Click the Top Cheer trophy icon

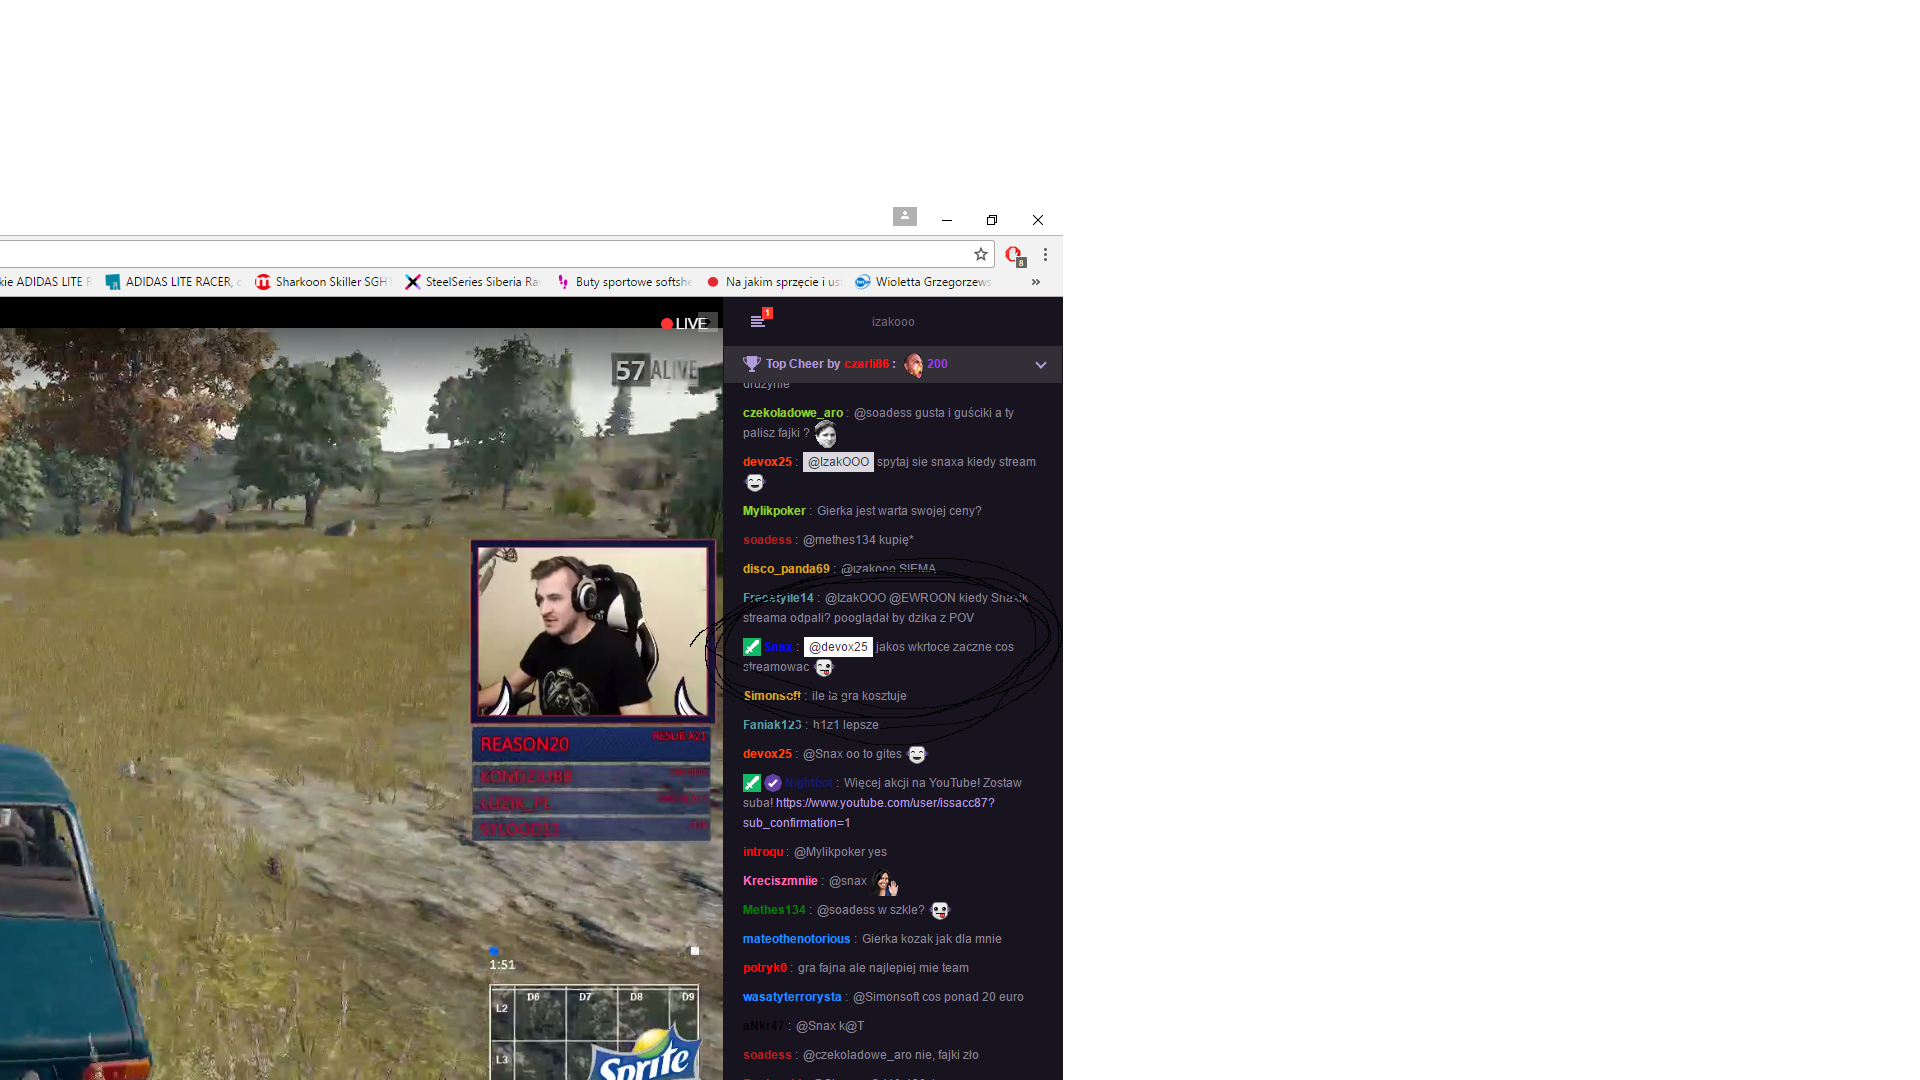click(x=752, y=364)
